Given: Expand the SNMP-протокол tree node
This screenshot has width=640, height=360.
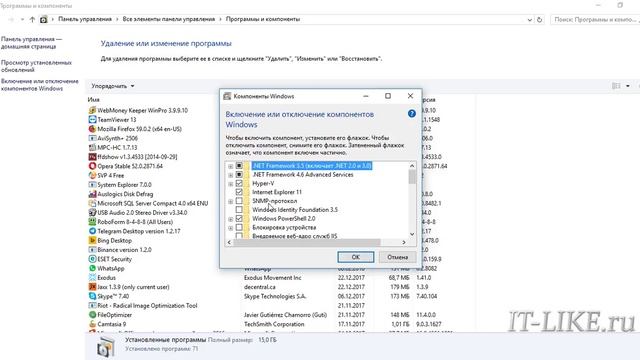Looking at the screenshot, I should click(x=231, y=201).
